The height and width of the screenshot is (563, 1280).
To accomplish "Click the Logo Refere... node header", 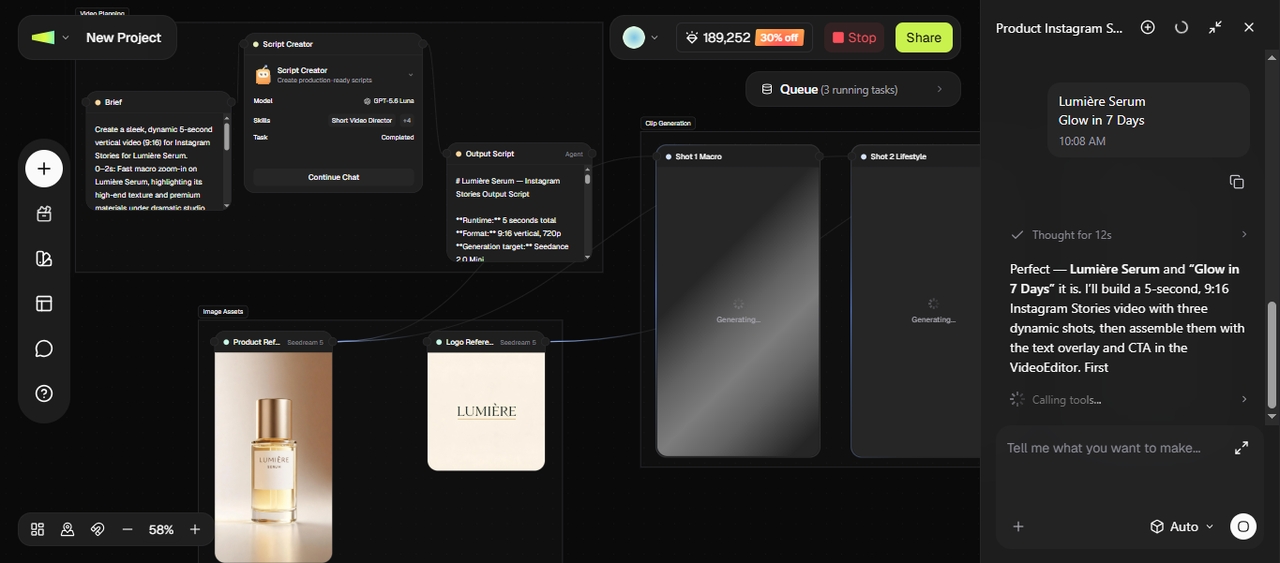I will [486, 342].
